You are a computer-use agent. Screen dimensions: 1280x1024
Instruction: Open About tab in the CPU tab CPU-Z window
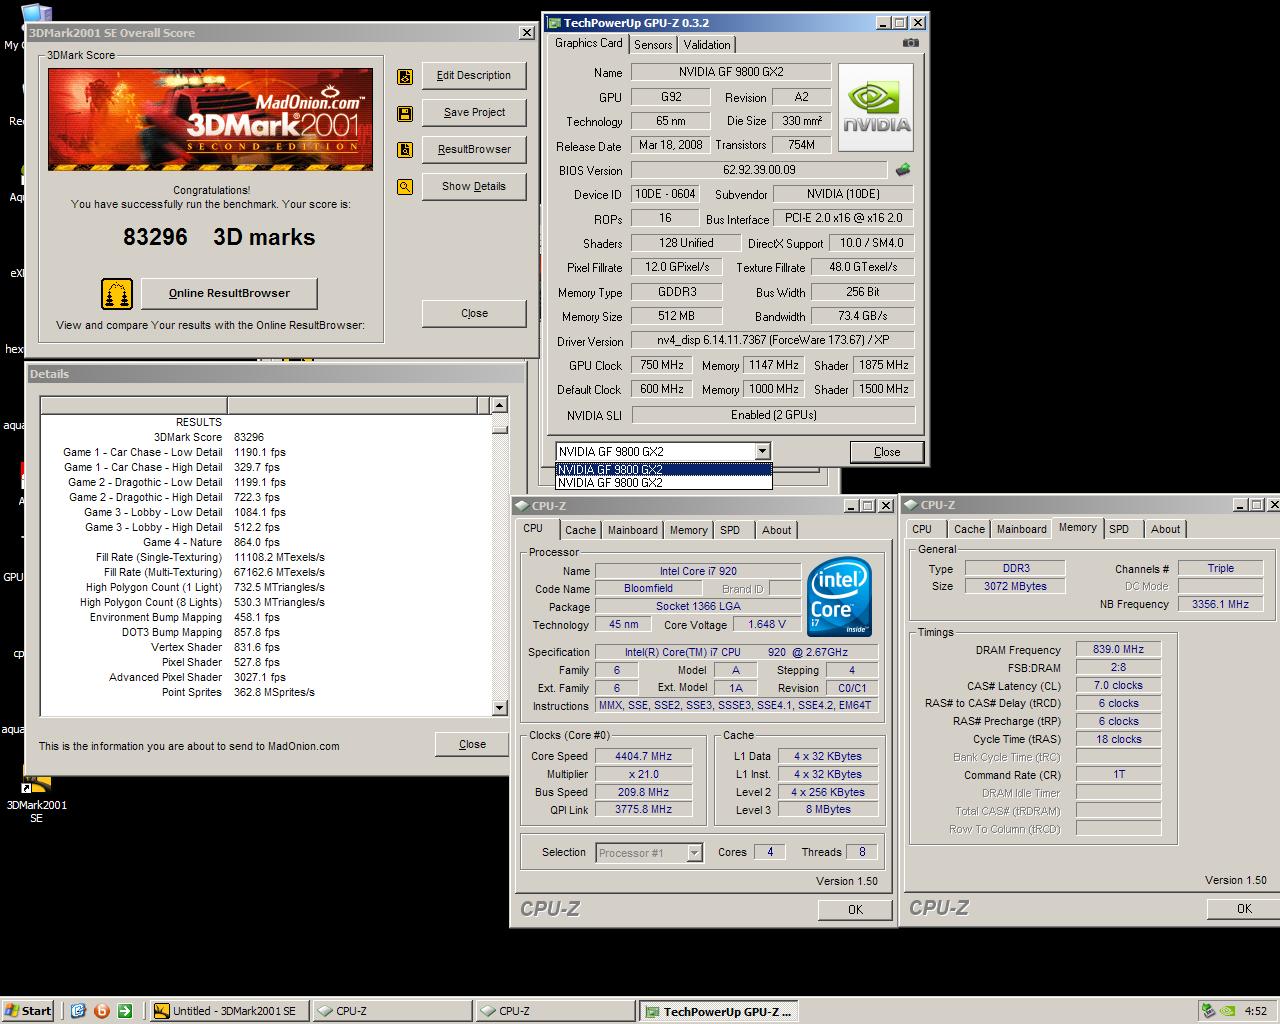(776, 530)
